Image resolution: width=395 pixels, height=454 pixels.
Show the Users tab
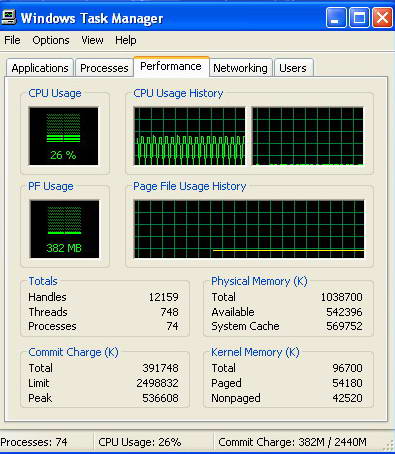pos(293,68)
